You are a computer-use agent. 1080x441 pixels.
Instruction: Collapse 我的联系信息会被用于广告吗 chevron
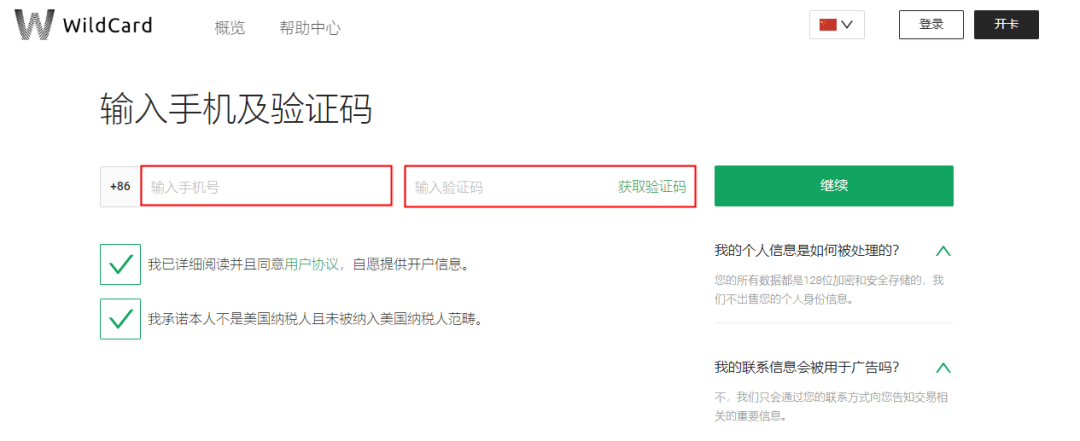(x=942, y=367)
